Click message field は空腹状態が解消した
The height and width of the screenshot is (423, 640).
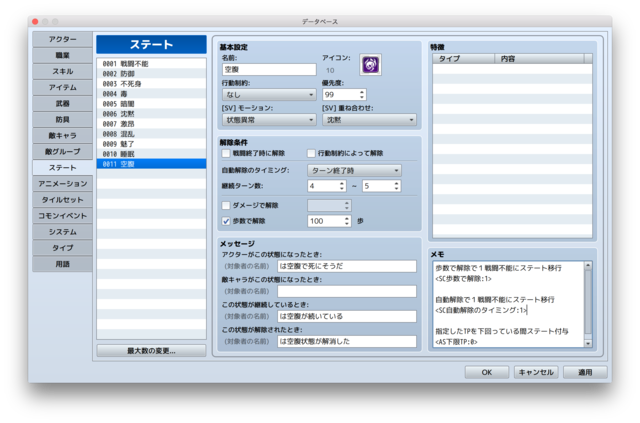pyautogui.click(x=347, y=341)
